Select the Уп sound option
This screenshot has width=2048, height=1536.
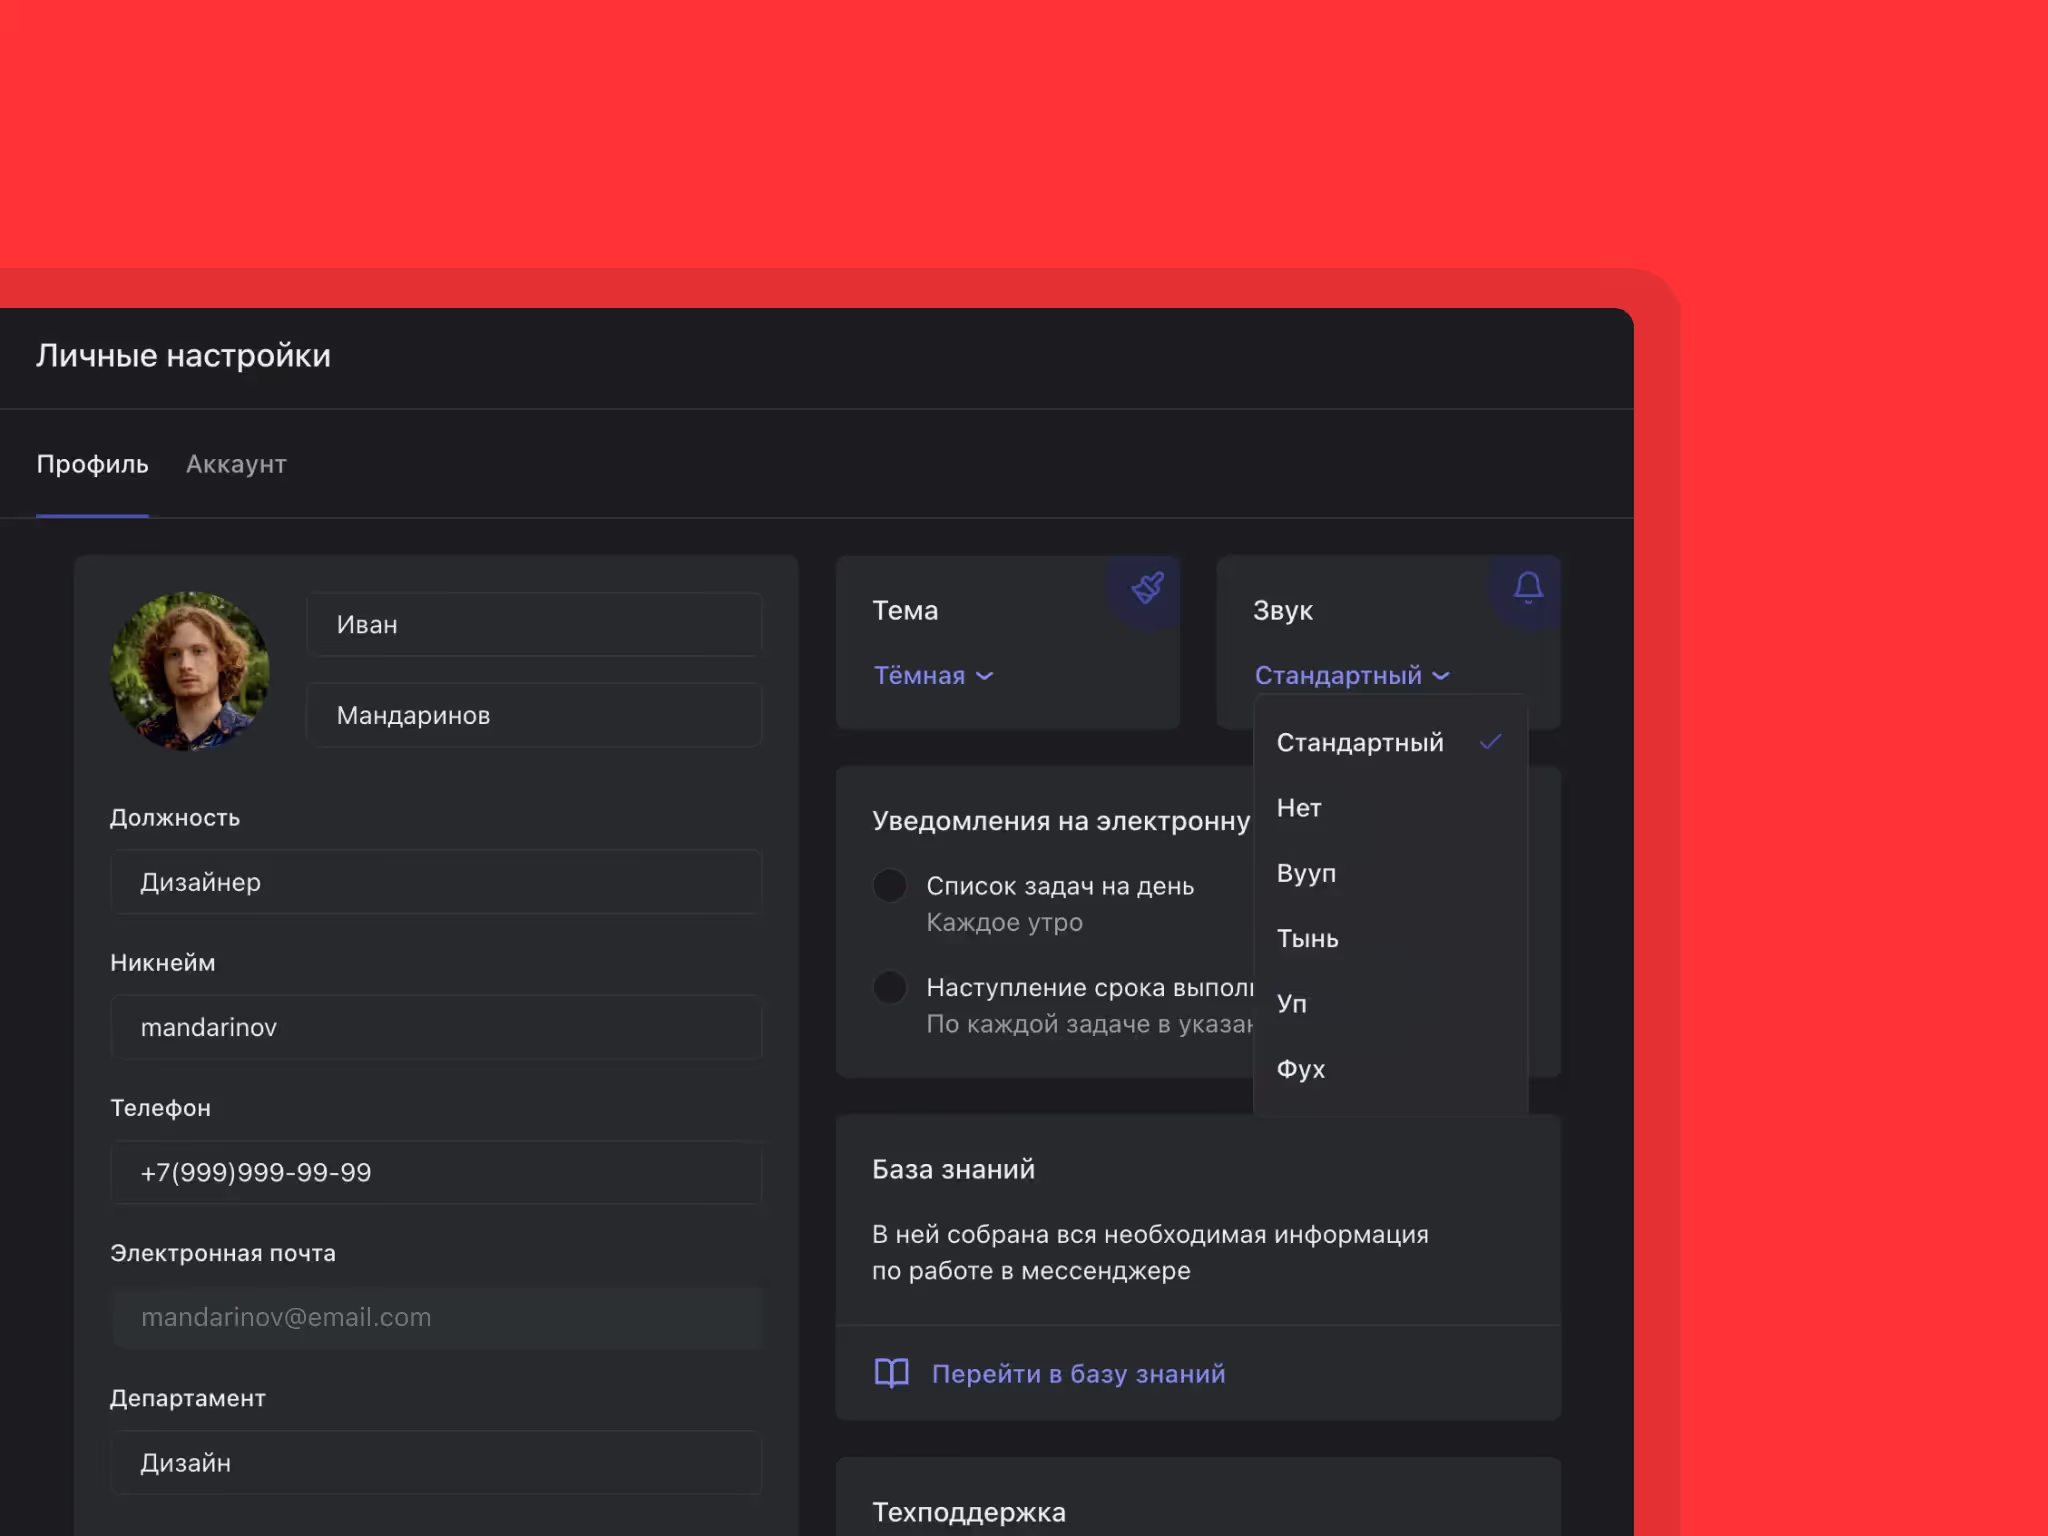point(1291,1004)
